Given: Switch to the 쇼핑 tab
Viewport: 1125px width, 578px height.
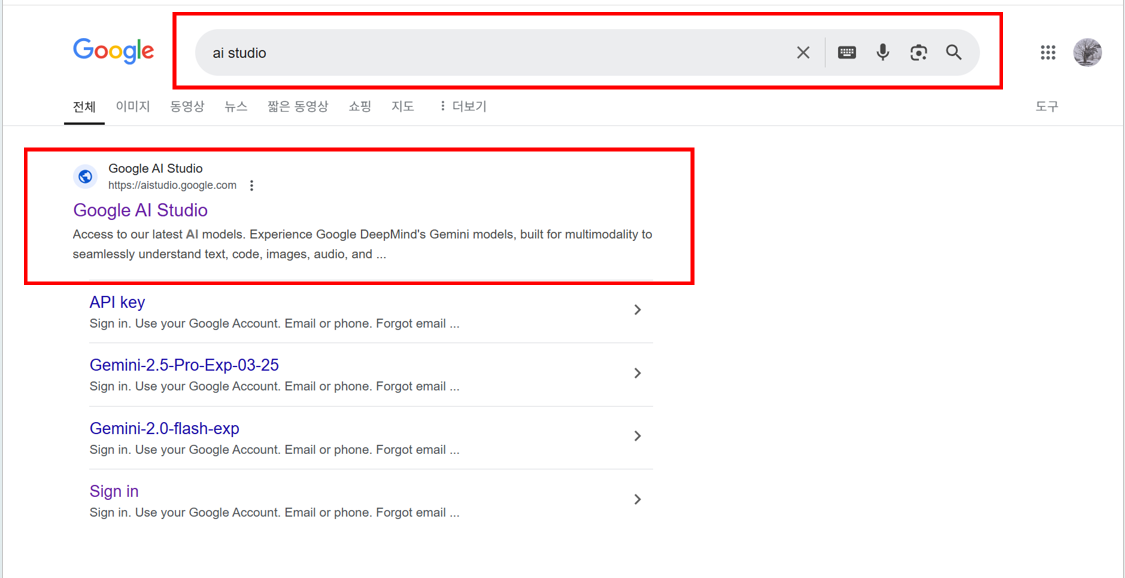Looking at the screenshot, I should 360,107.
